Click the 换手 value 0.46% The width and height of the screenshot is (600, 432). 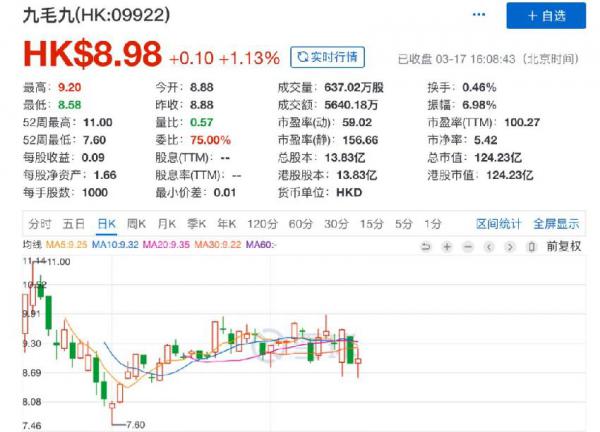click(x=479, y=87)
